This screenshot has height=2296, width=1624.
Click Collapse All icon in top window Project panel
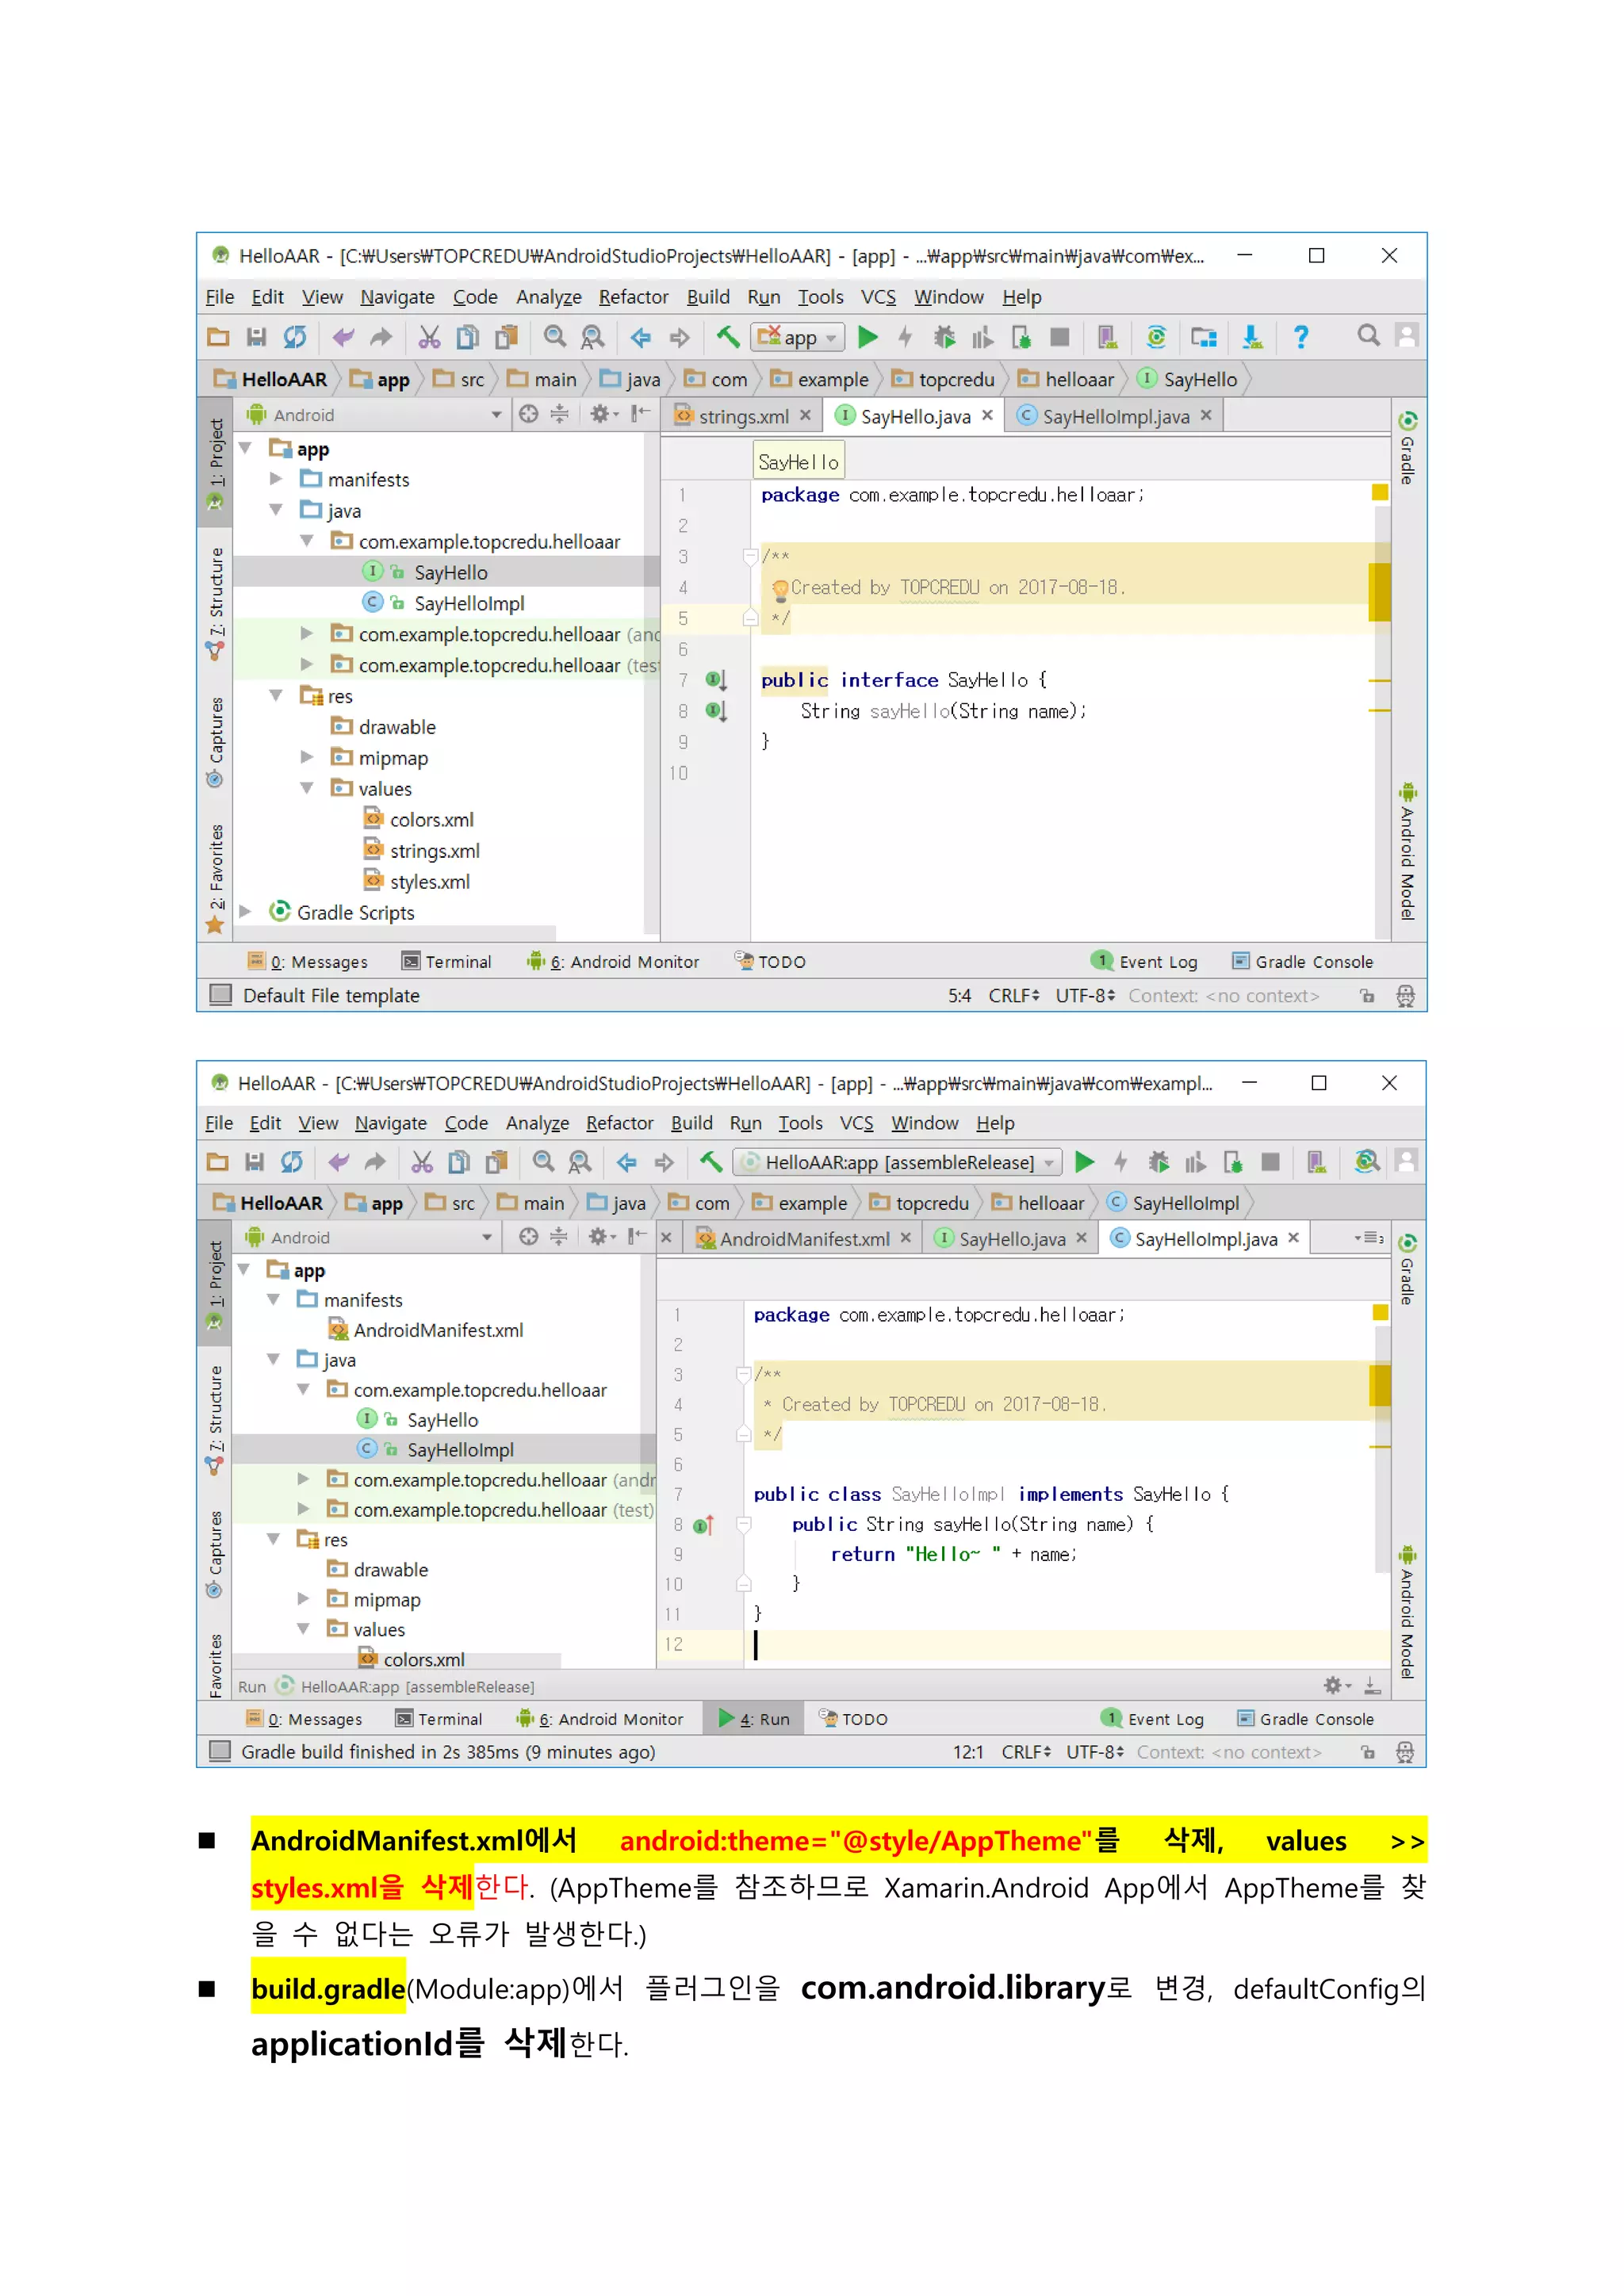[559, 414]
